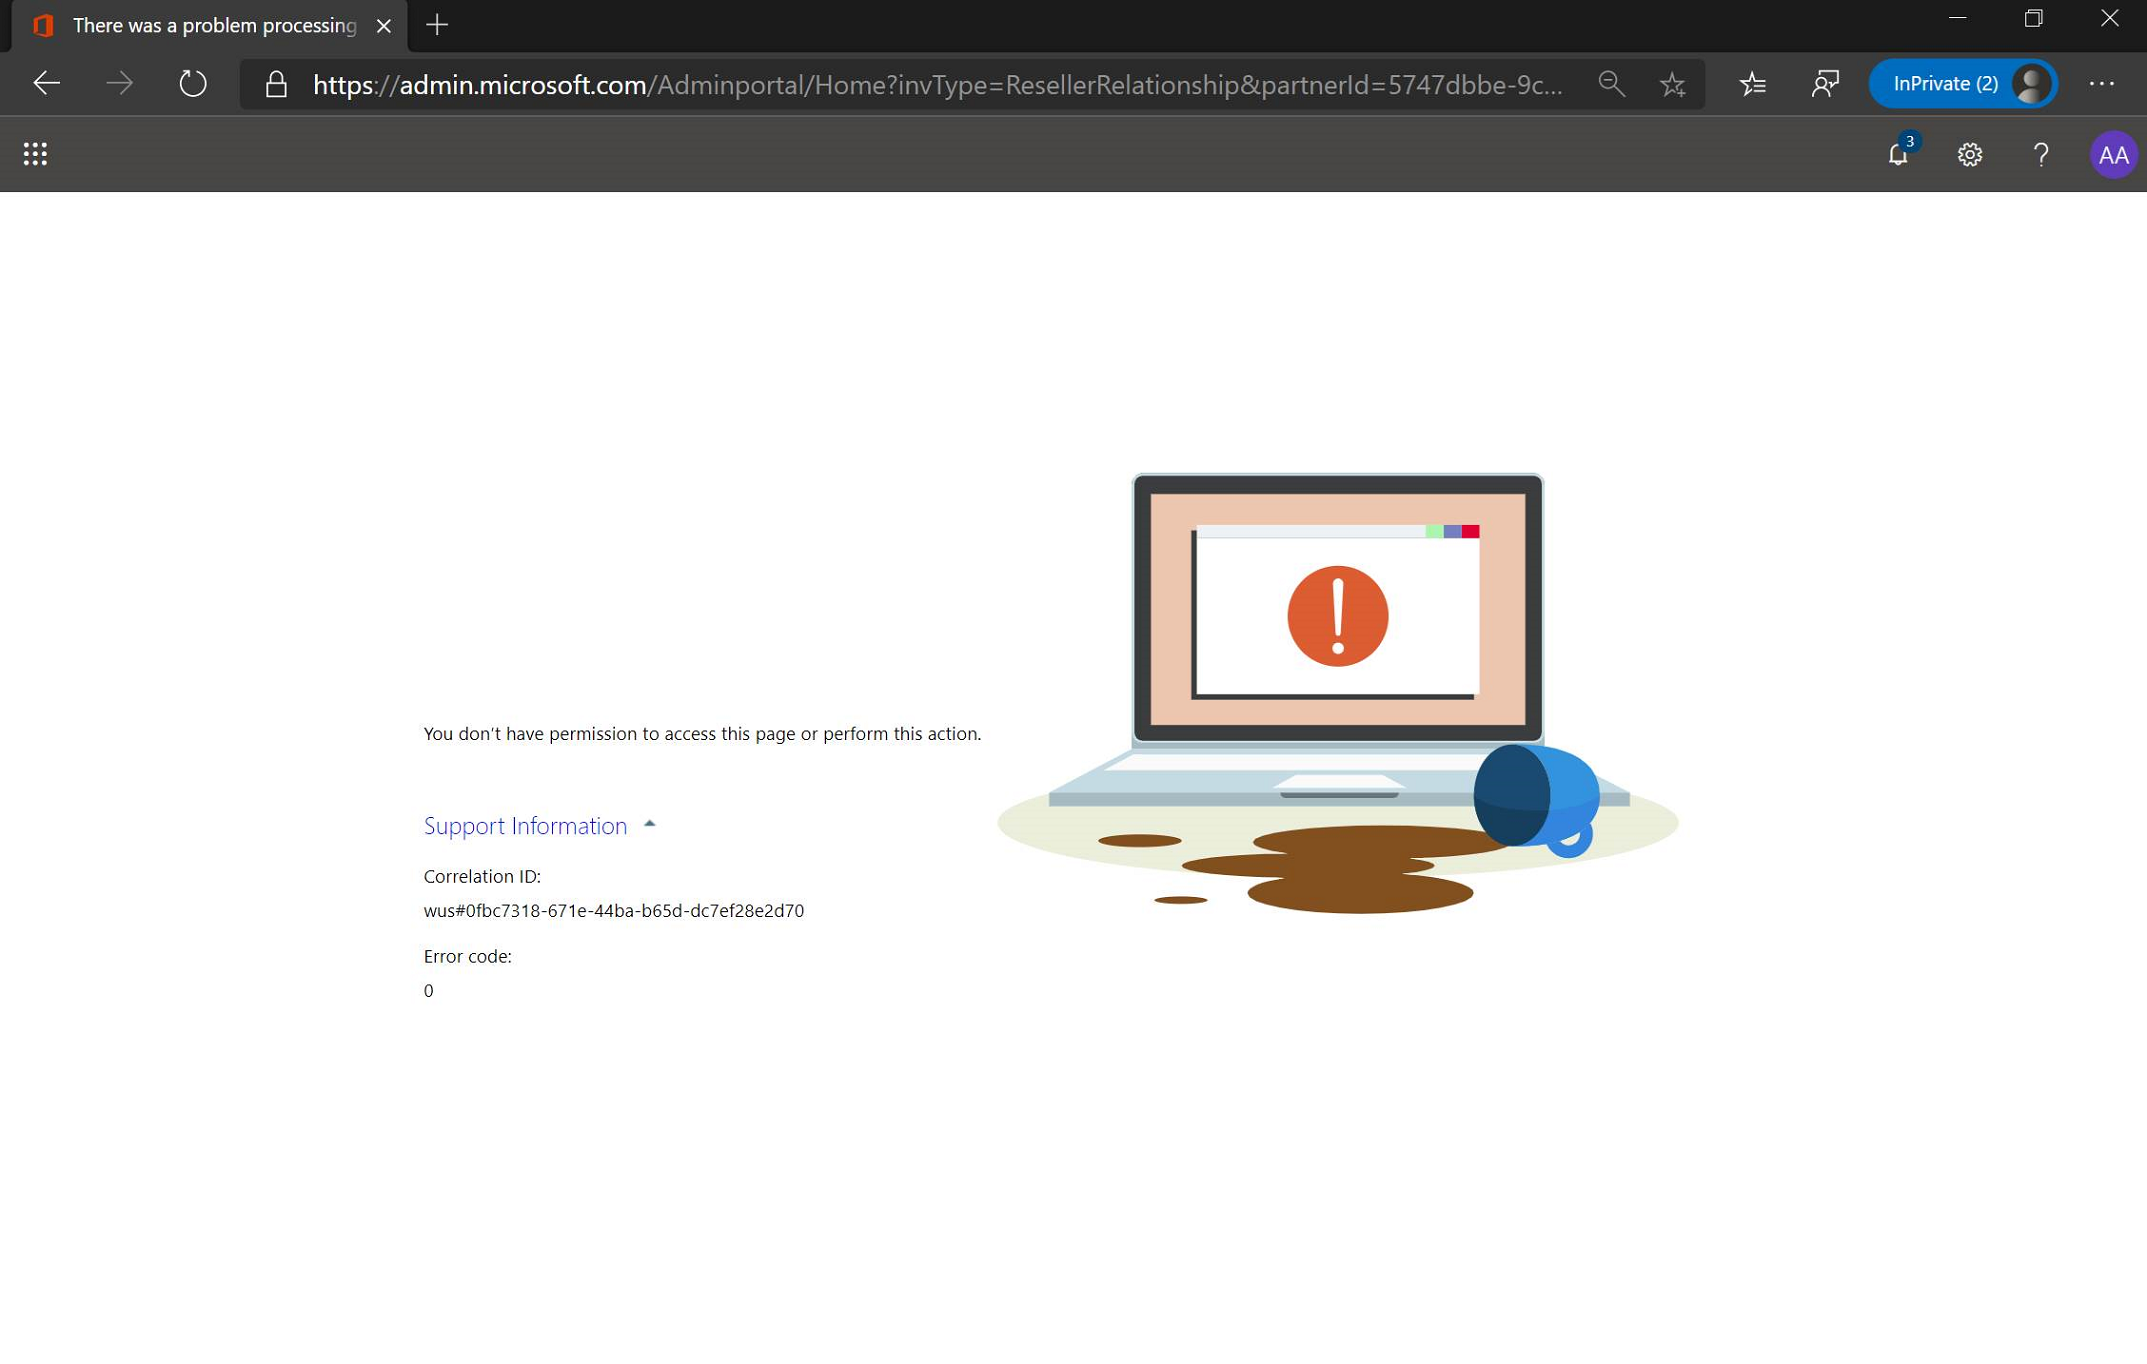The height and width of the screenshot is (1364, 2147).
Task: Click the Support Information link
Action: (x=524, y=824)
